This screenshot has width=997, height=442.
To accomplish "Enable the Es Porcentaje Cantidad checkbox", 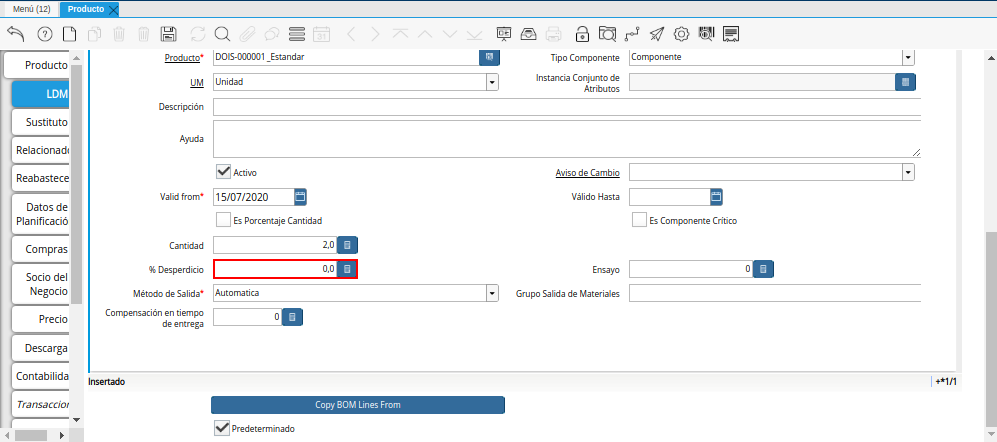I will coord(223,220).
